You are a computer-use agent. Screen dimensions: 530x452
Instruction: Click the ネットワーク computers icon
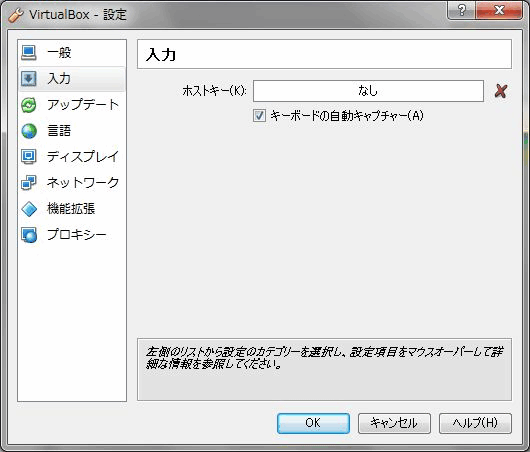pos(29,183)
